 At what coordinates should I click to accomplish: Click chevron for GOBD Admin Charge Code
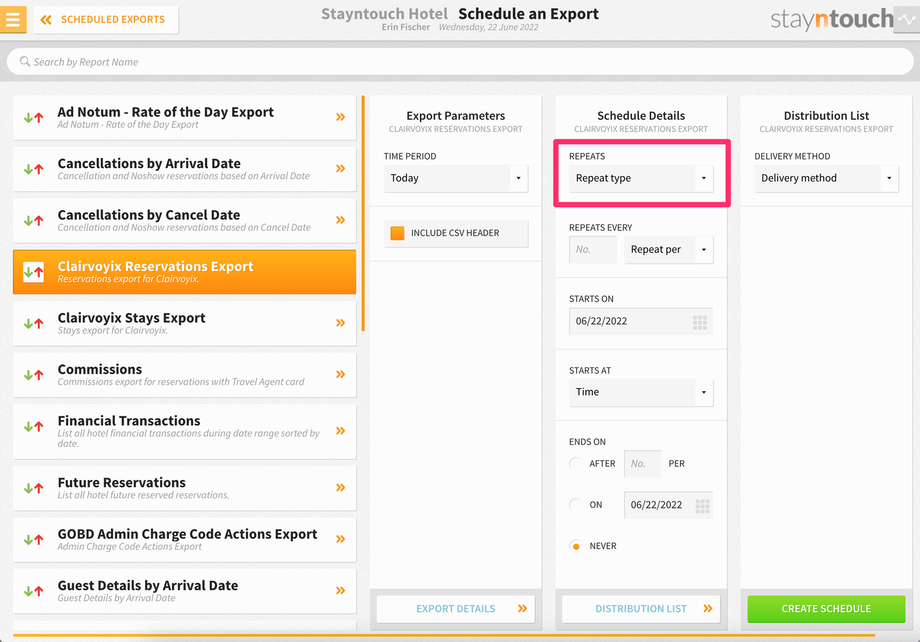tap(340, 539)
